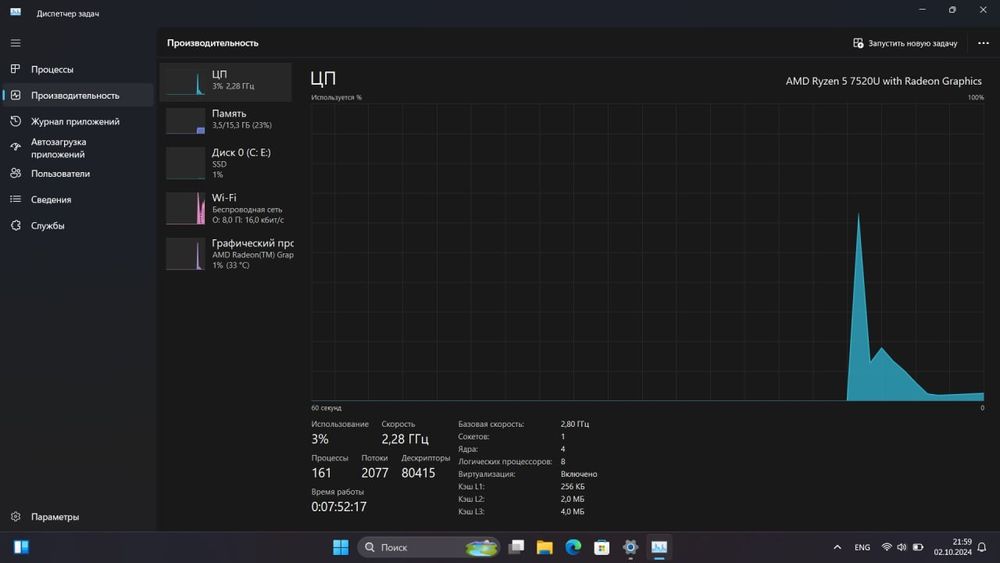Image resolution: width=1000 pixels, height=563 pixels.
Task: Click Кэш L3 value 4,0 МБ
Action: point(572,511)
